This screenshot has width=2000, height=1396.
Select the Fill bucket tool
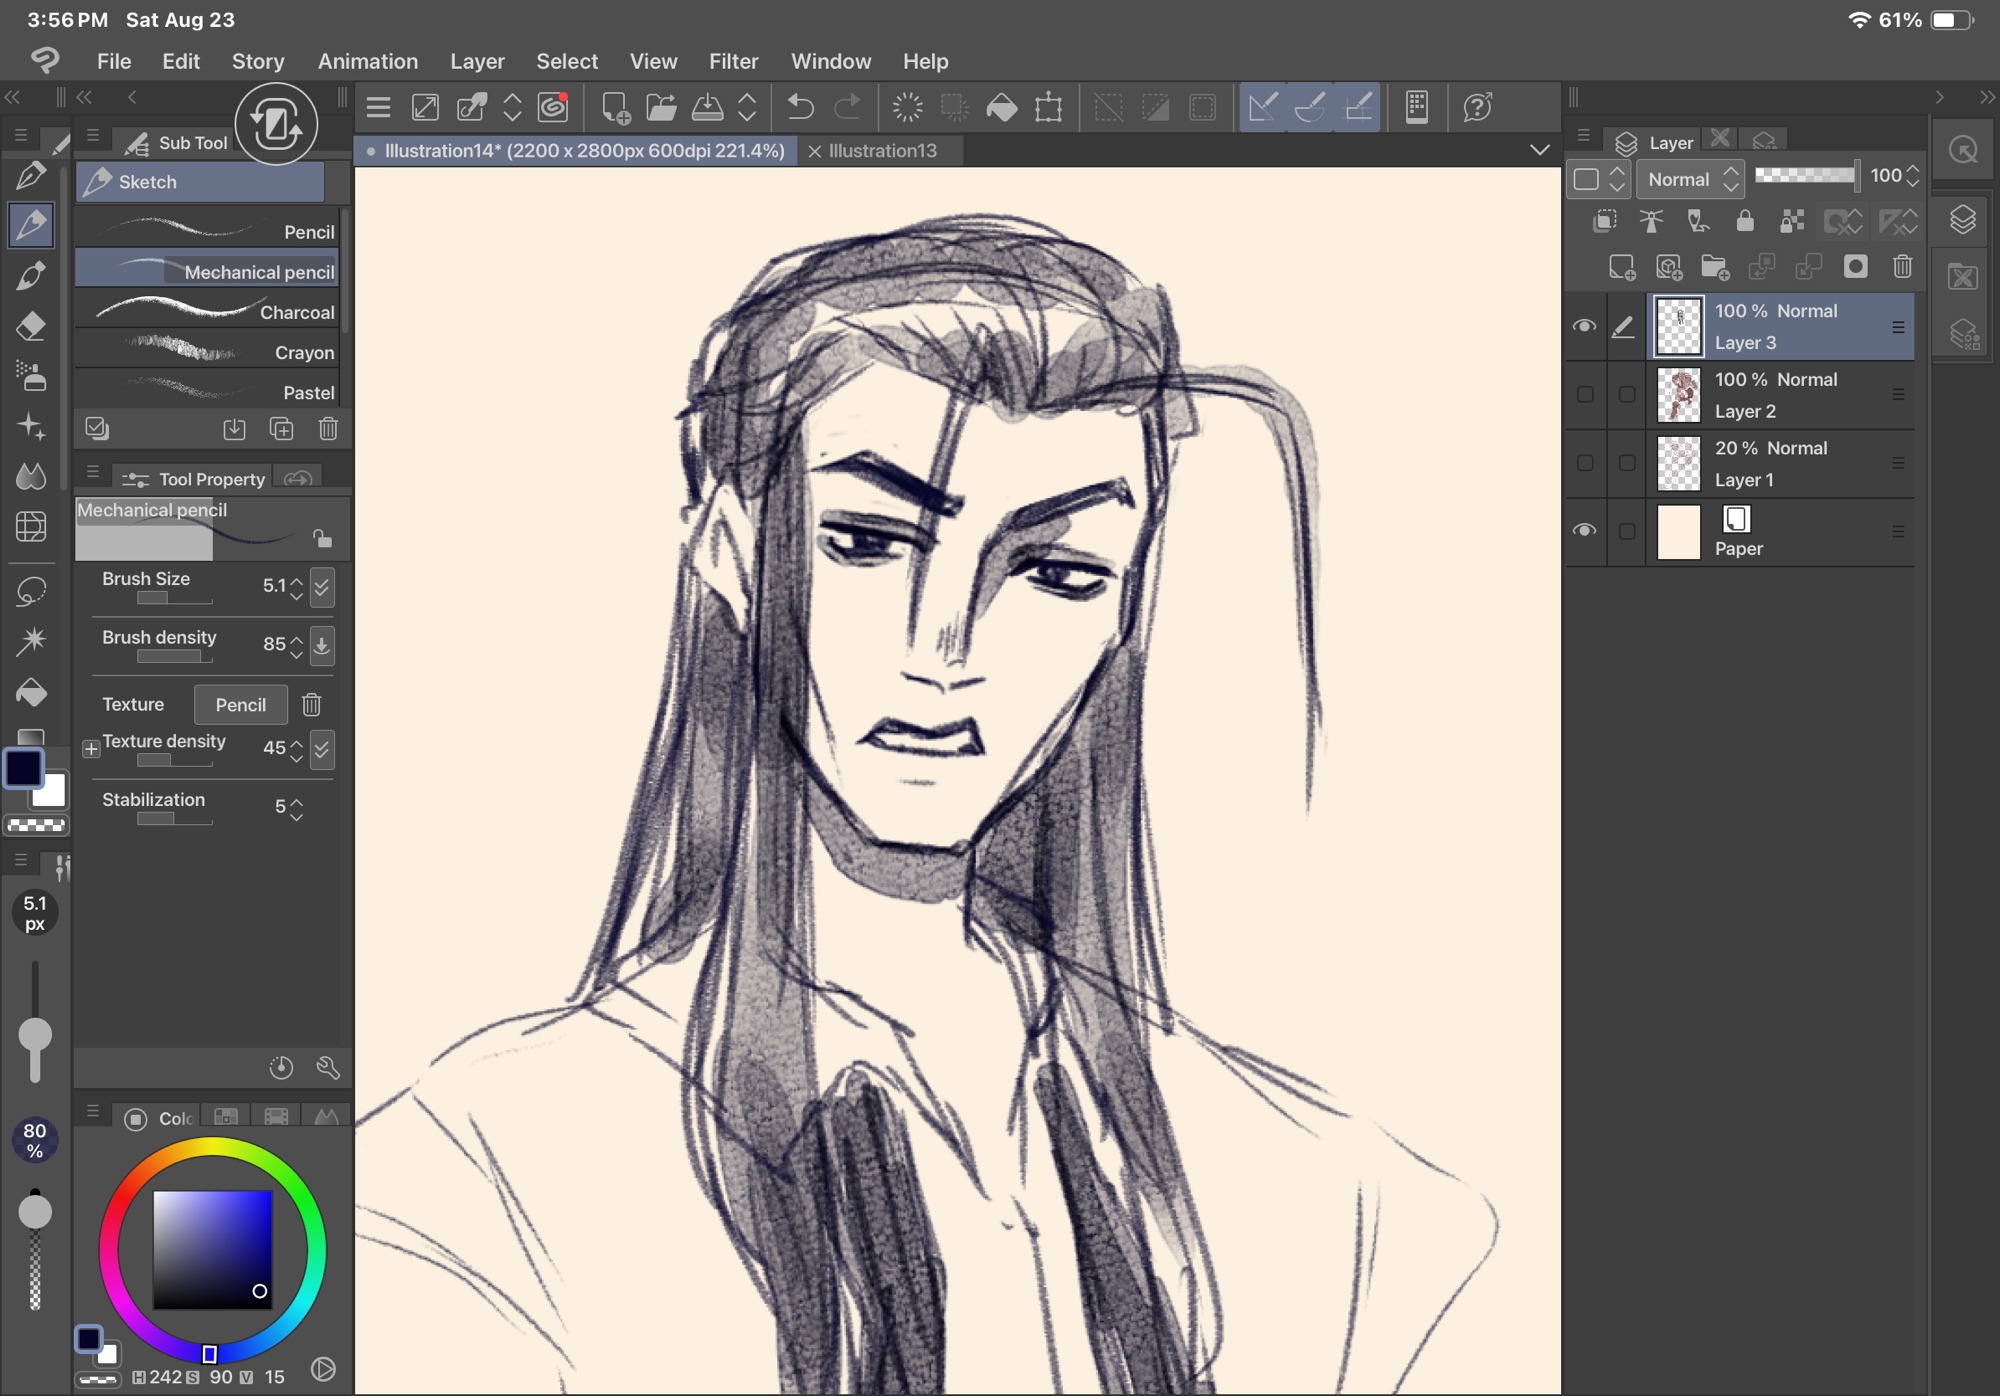(x=31, y=692)
